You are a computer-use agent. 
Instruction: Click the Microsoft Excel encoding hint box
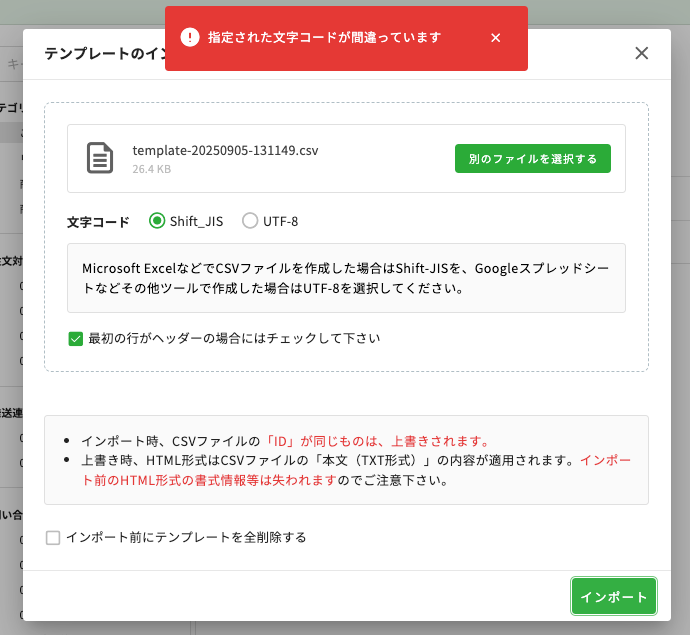click(346, 278)
